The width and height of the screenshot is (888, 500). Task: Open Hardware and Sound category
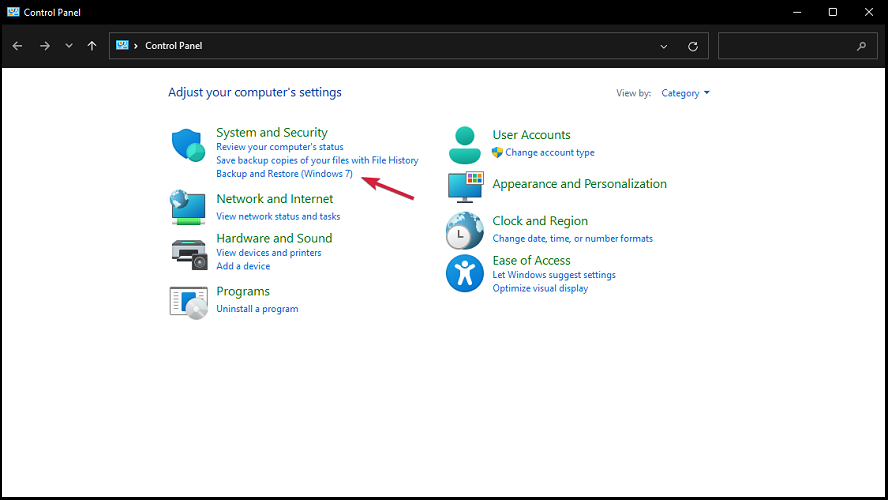pos(274,238)
